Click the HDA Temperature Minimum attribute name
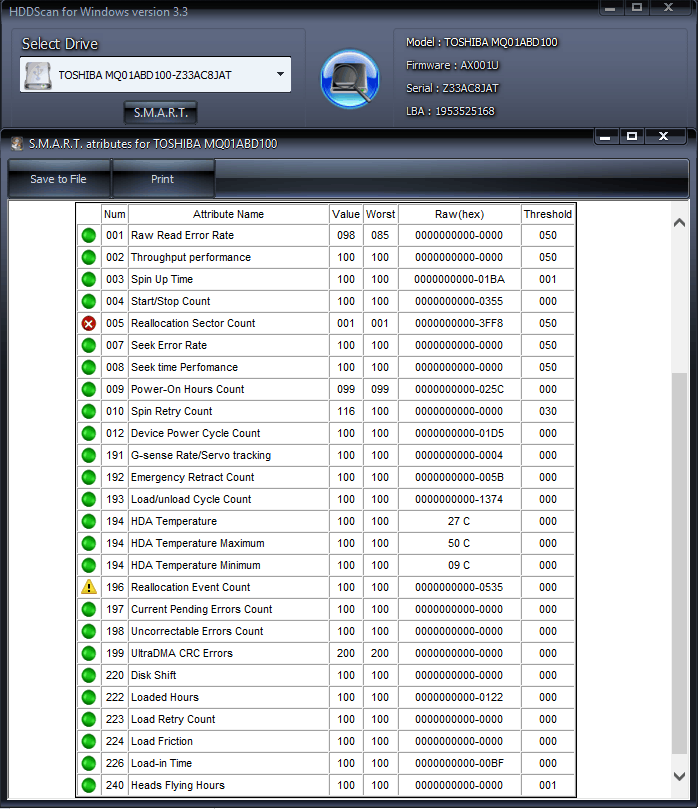Image resolution: width=698 pixels, height=809 pixels. pos(196,565)
